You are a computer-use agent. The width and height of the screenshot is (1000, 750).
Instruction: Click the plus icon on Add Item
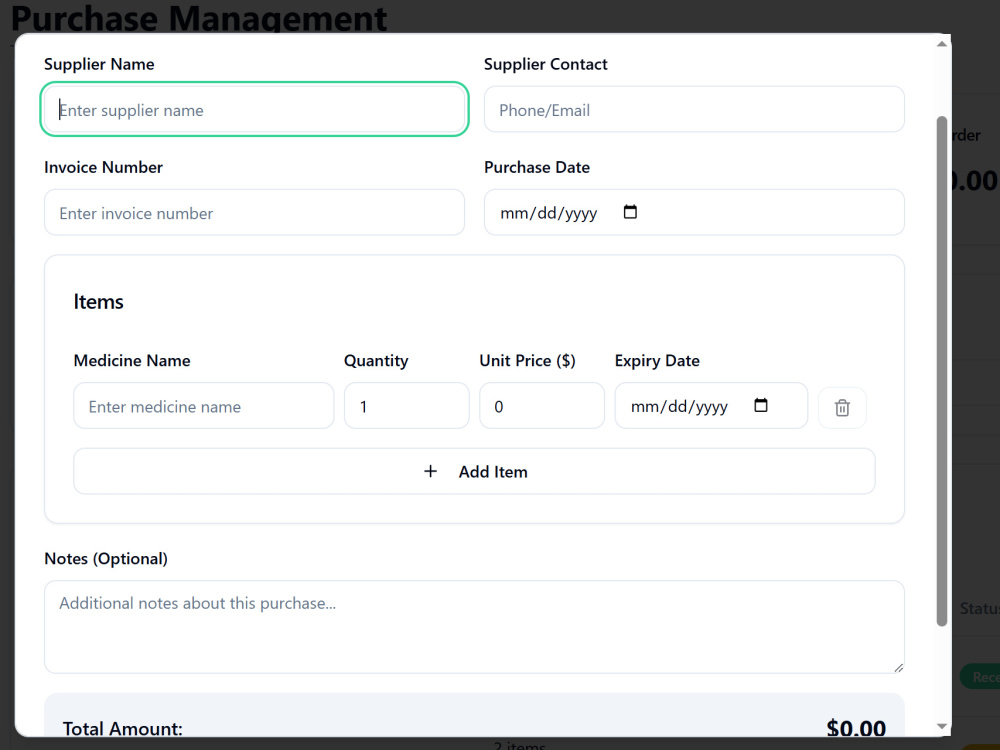pos(430,471)
